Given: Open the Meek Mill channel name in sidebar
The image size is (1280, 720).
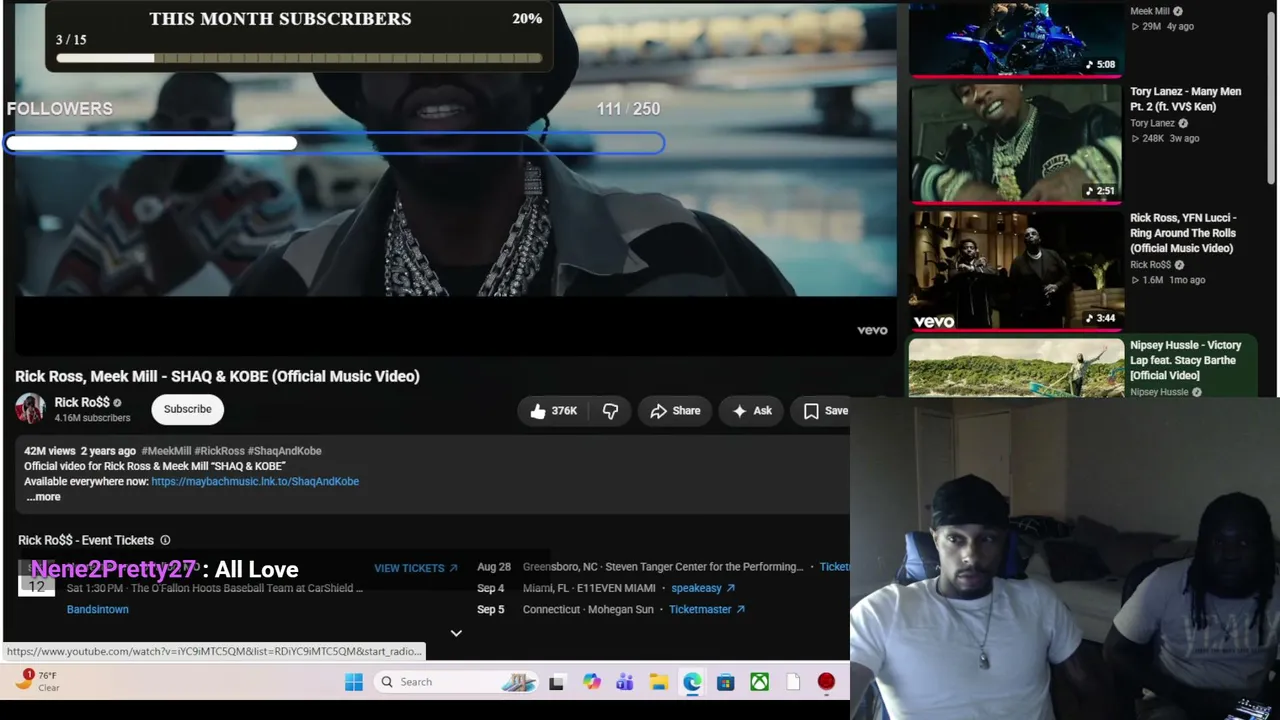Looking at the screenshot, I should coord(1149,11).
